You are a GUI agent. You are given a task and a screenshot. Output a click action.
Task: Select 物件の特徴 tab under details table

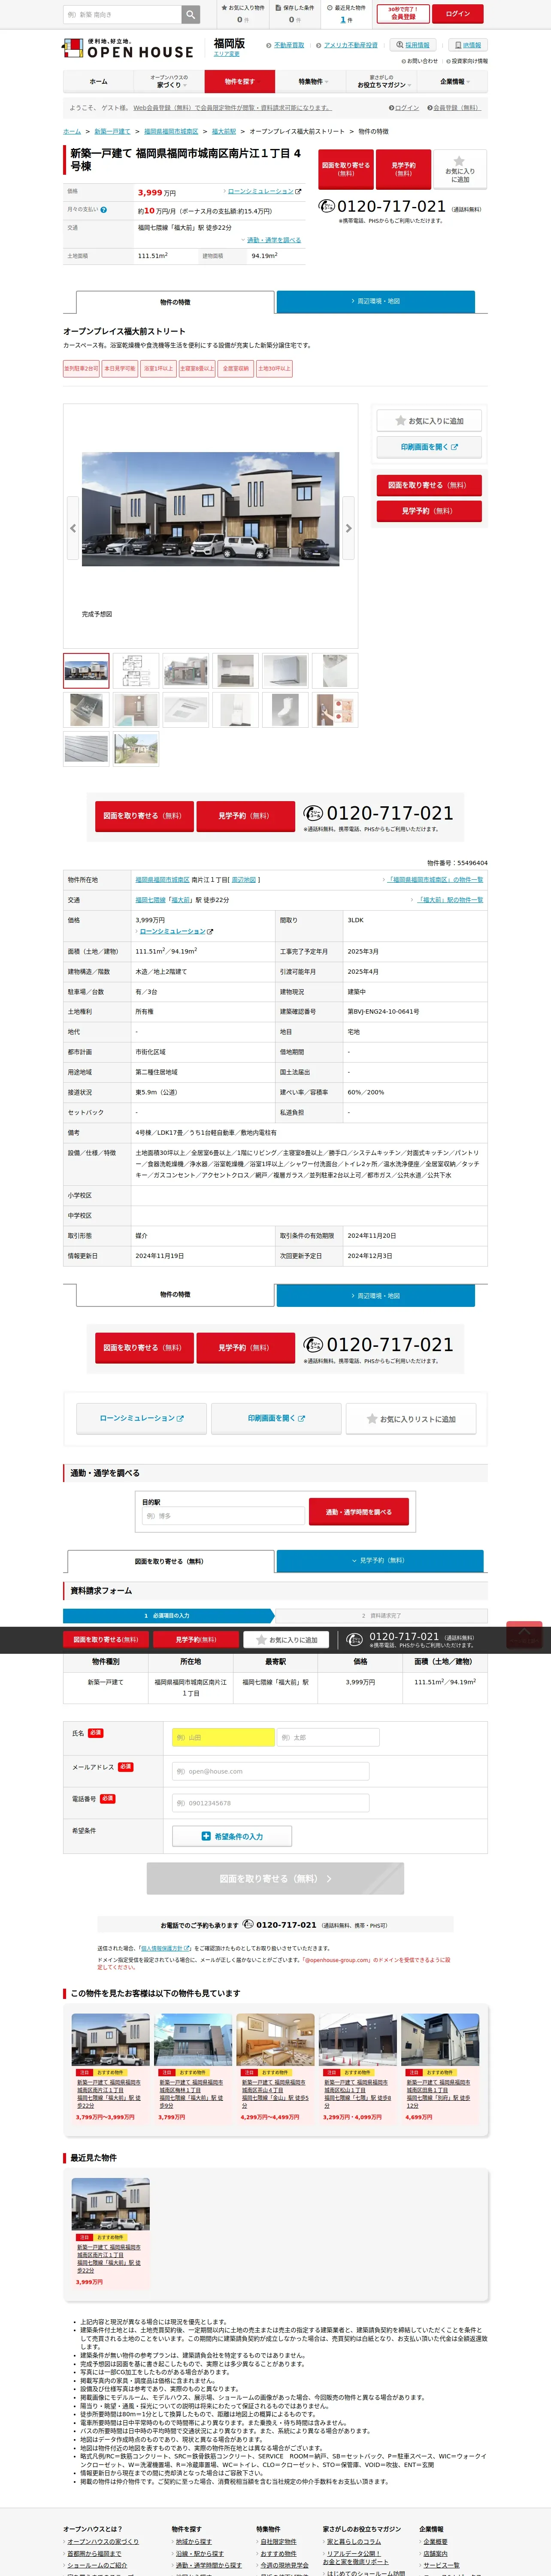pos(175,1295)
